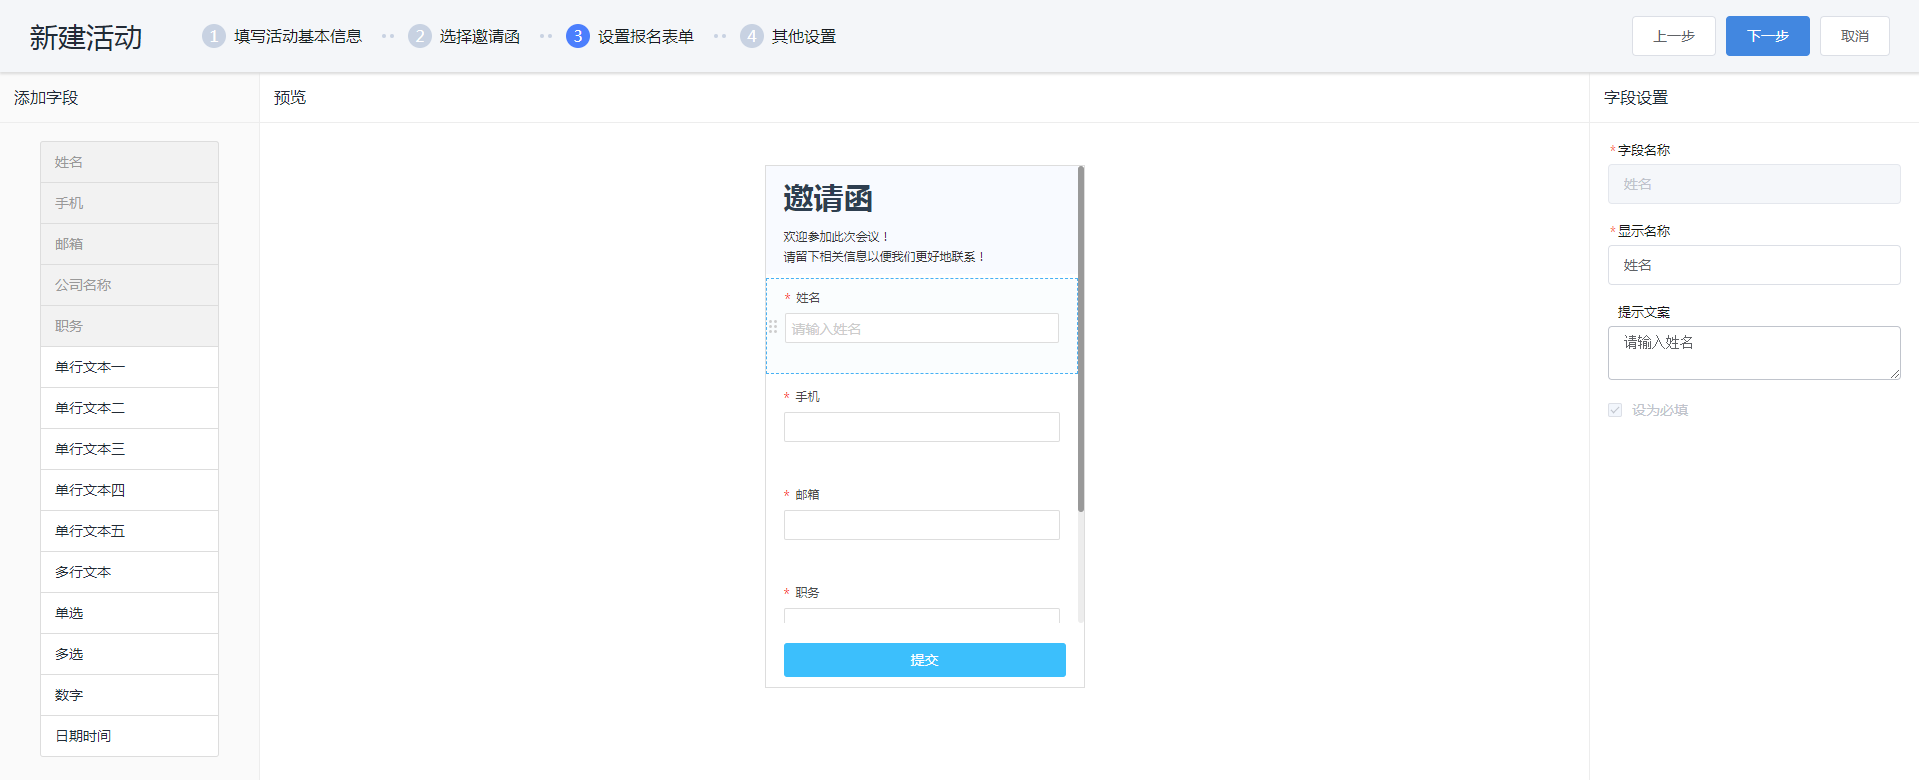Click step 2 circle 选择邀请函

(x=419, y=36)
